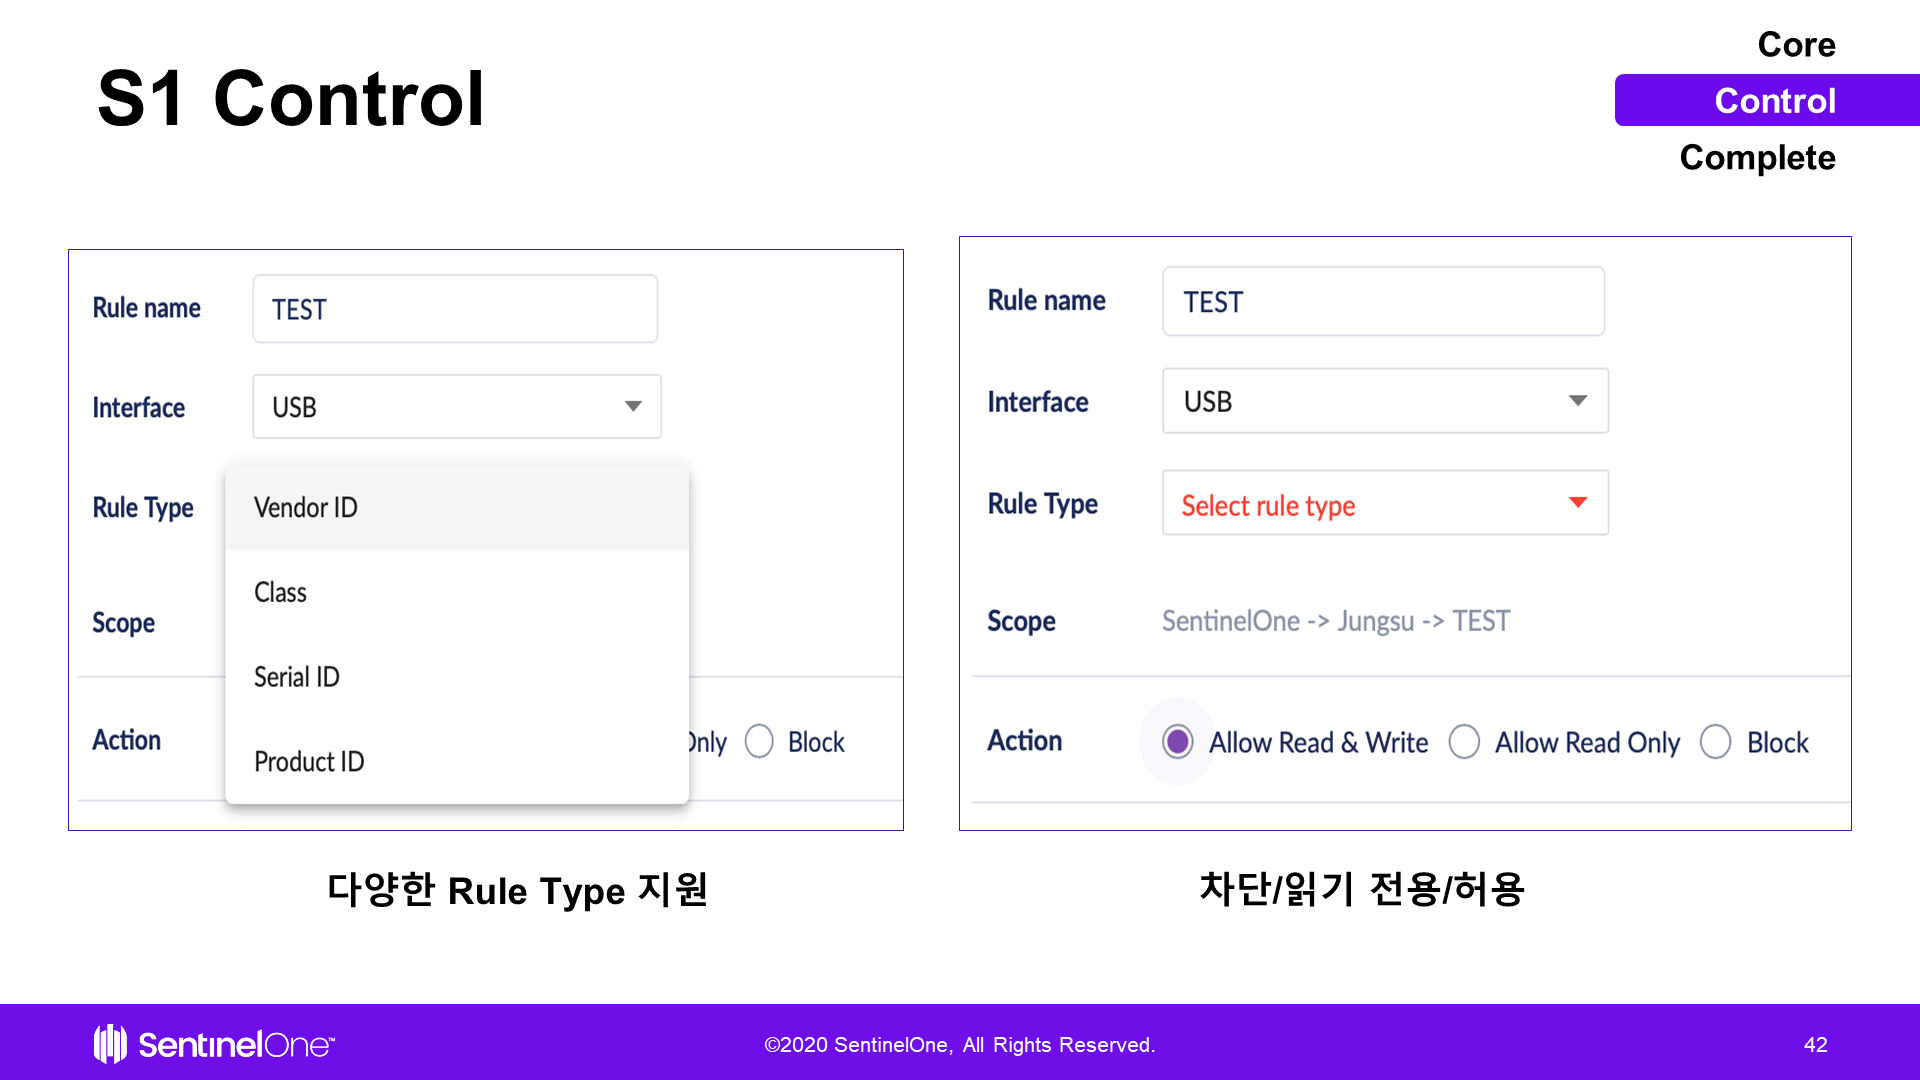Click the slide page number 42
Viewport: 1920px width, 1080px height.
(1815, 1045)
